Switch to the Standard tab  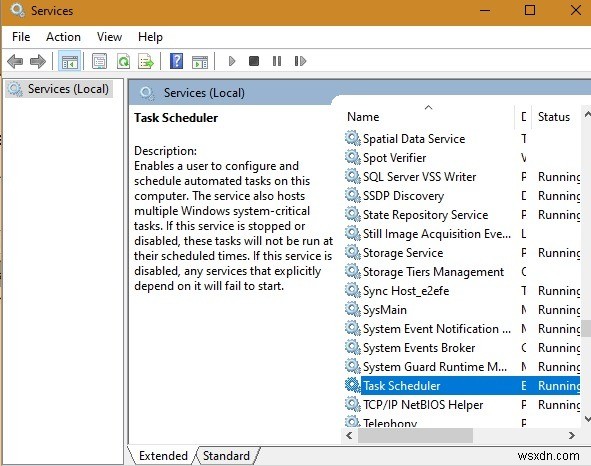226,455
